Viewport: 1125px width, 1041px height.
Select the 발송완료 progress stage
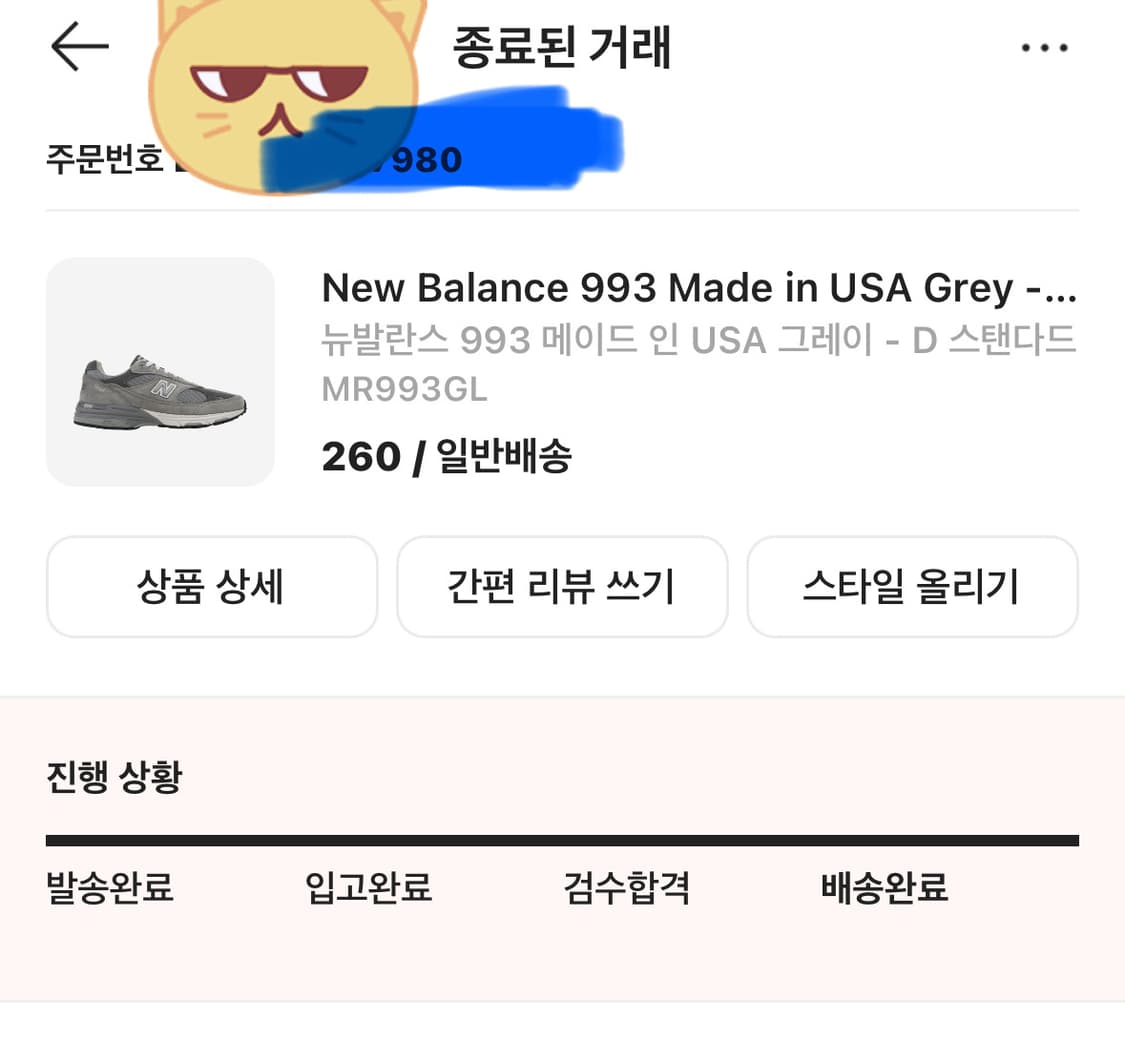coord(109,888)
